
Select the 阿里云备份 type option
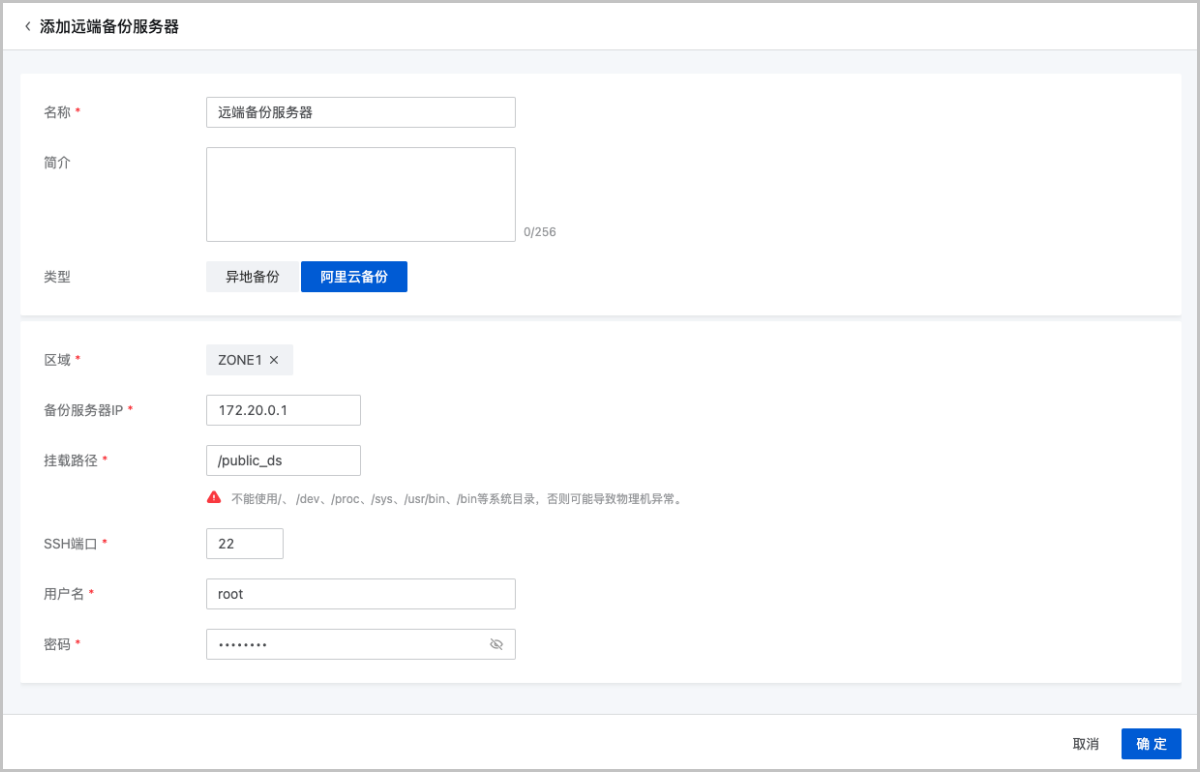click(x=354, y=277)
